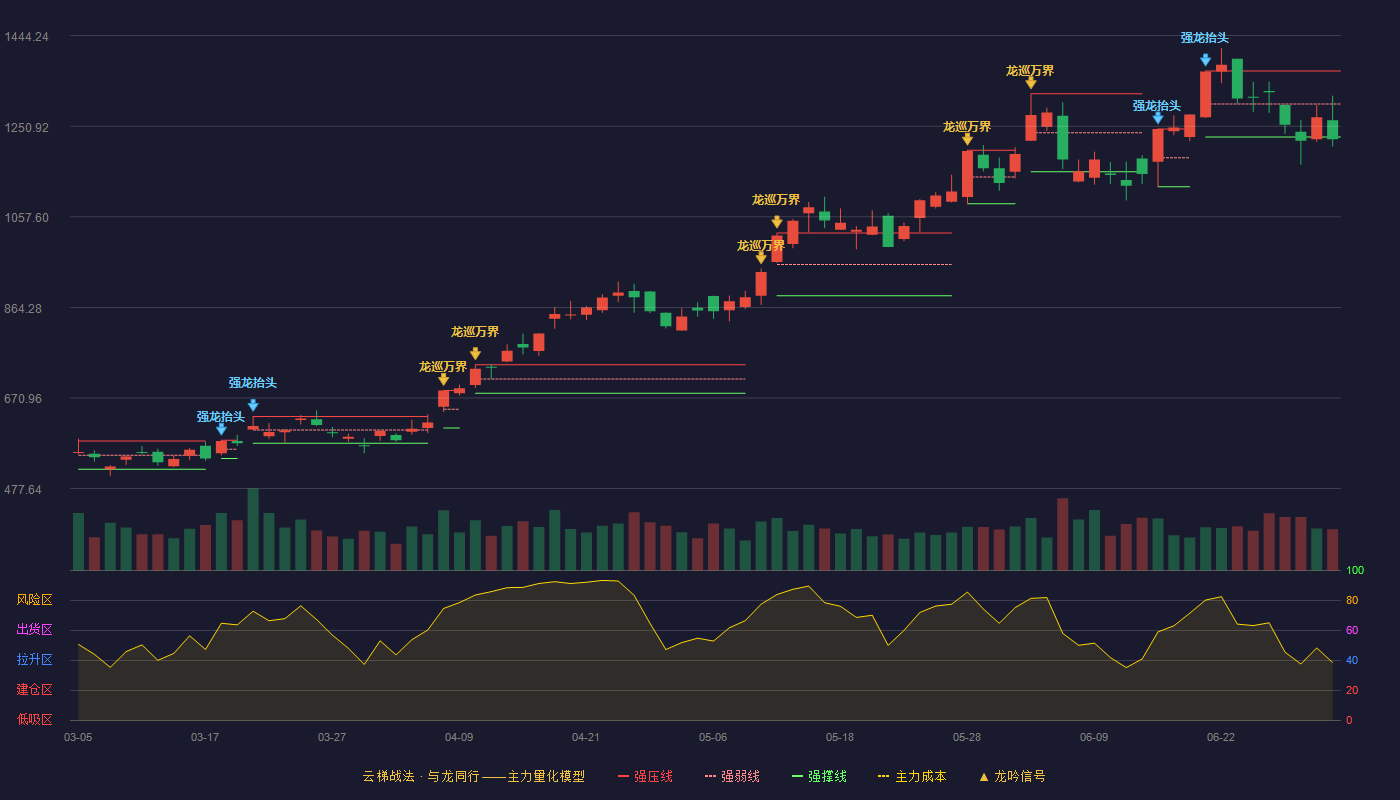Click the 06-22 date label

[1221, 737]
